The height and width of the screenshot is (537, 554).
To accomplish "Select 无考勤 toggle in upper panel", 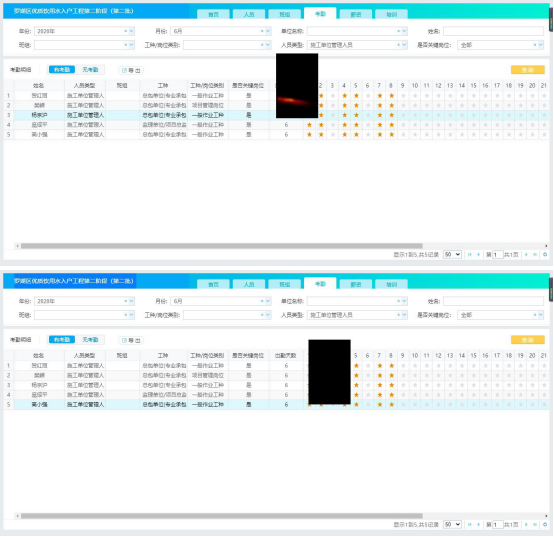I will [x=90, y=70].
